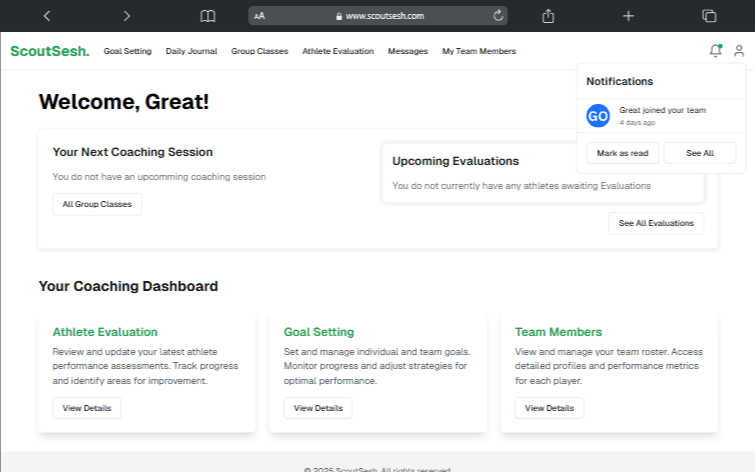Click the GO avatar in notifications
Image resolution: width=755 pixels, height=472 pixels.
pos(598,116)
